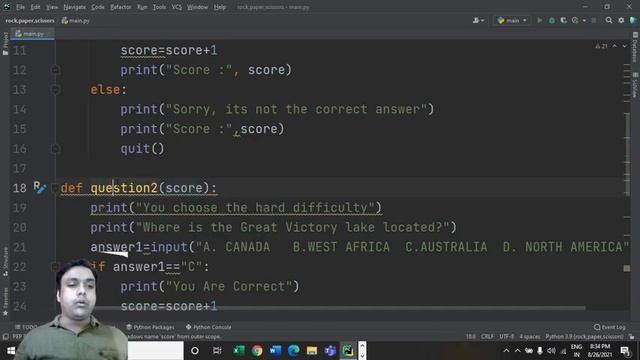Click the gutter icon on line 18
This screenshot has width=640, height=360.
pos(40,188)
